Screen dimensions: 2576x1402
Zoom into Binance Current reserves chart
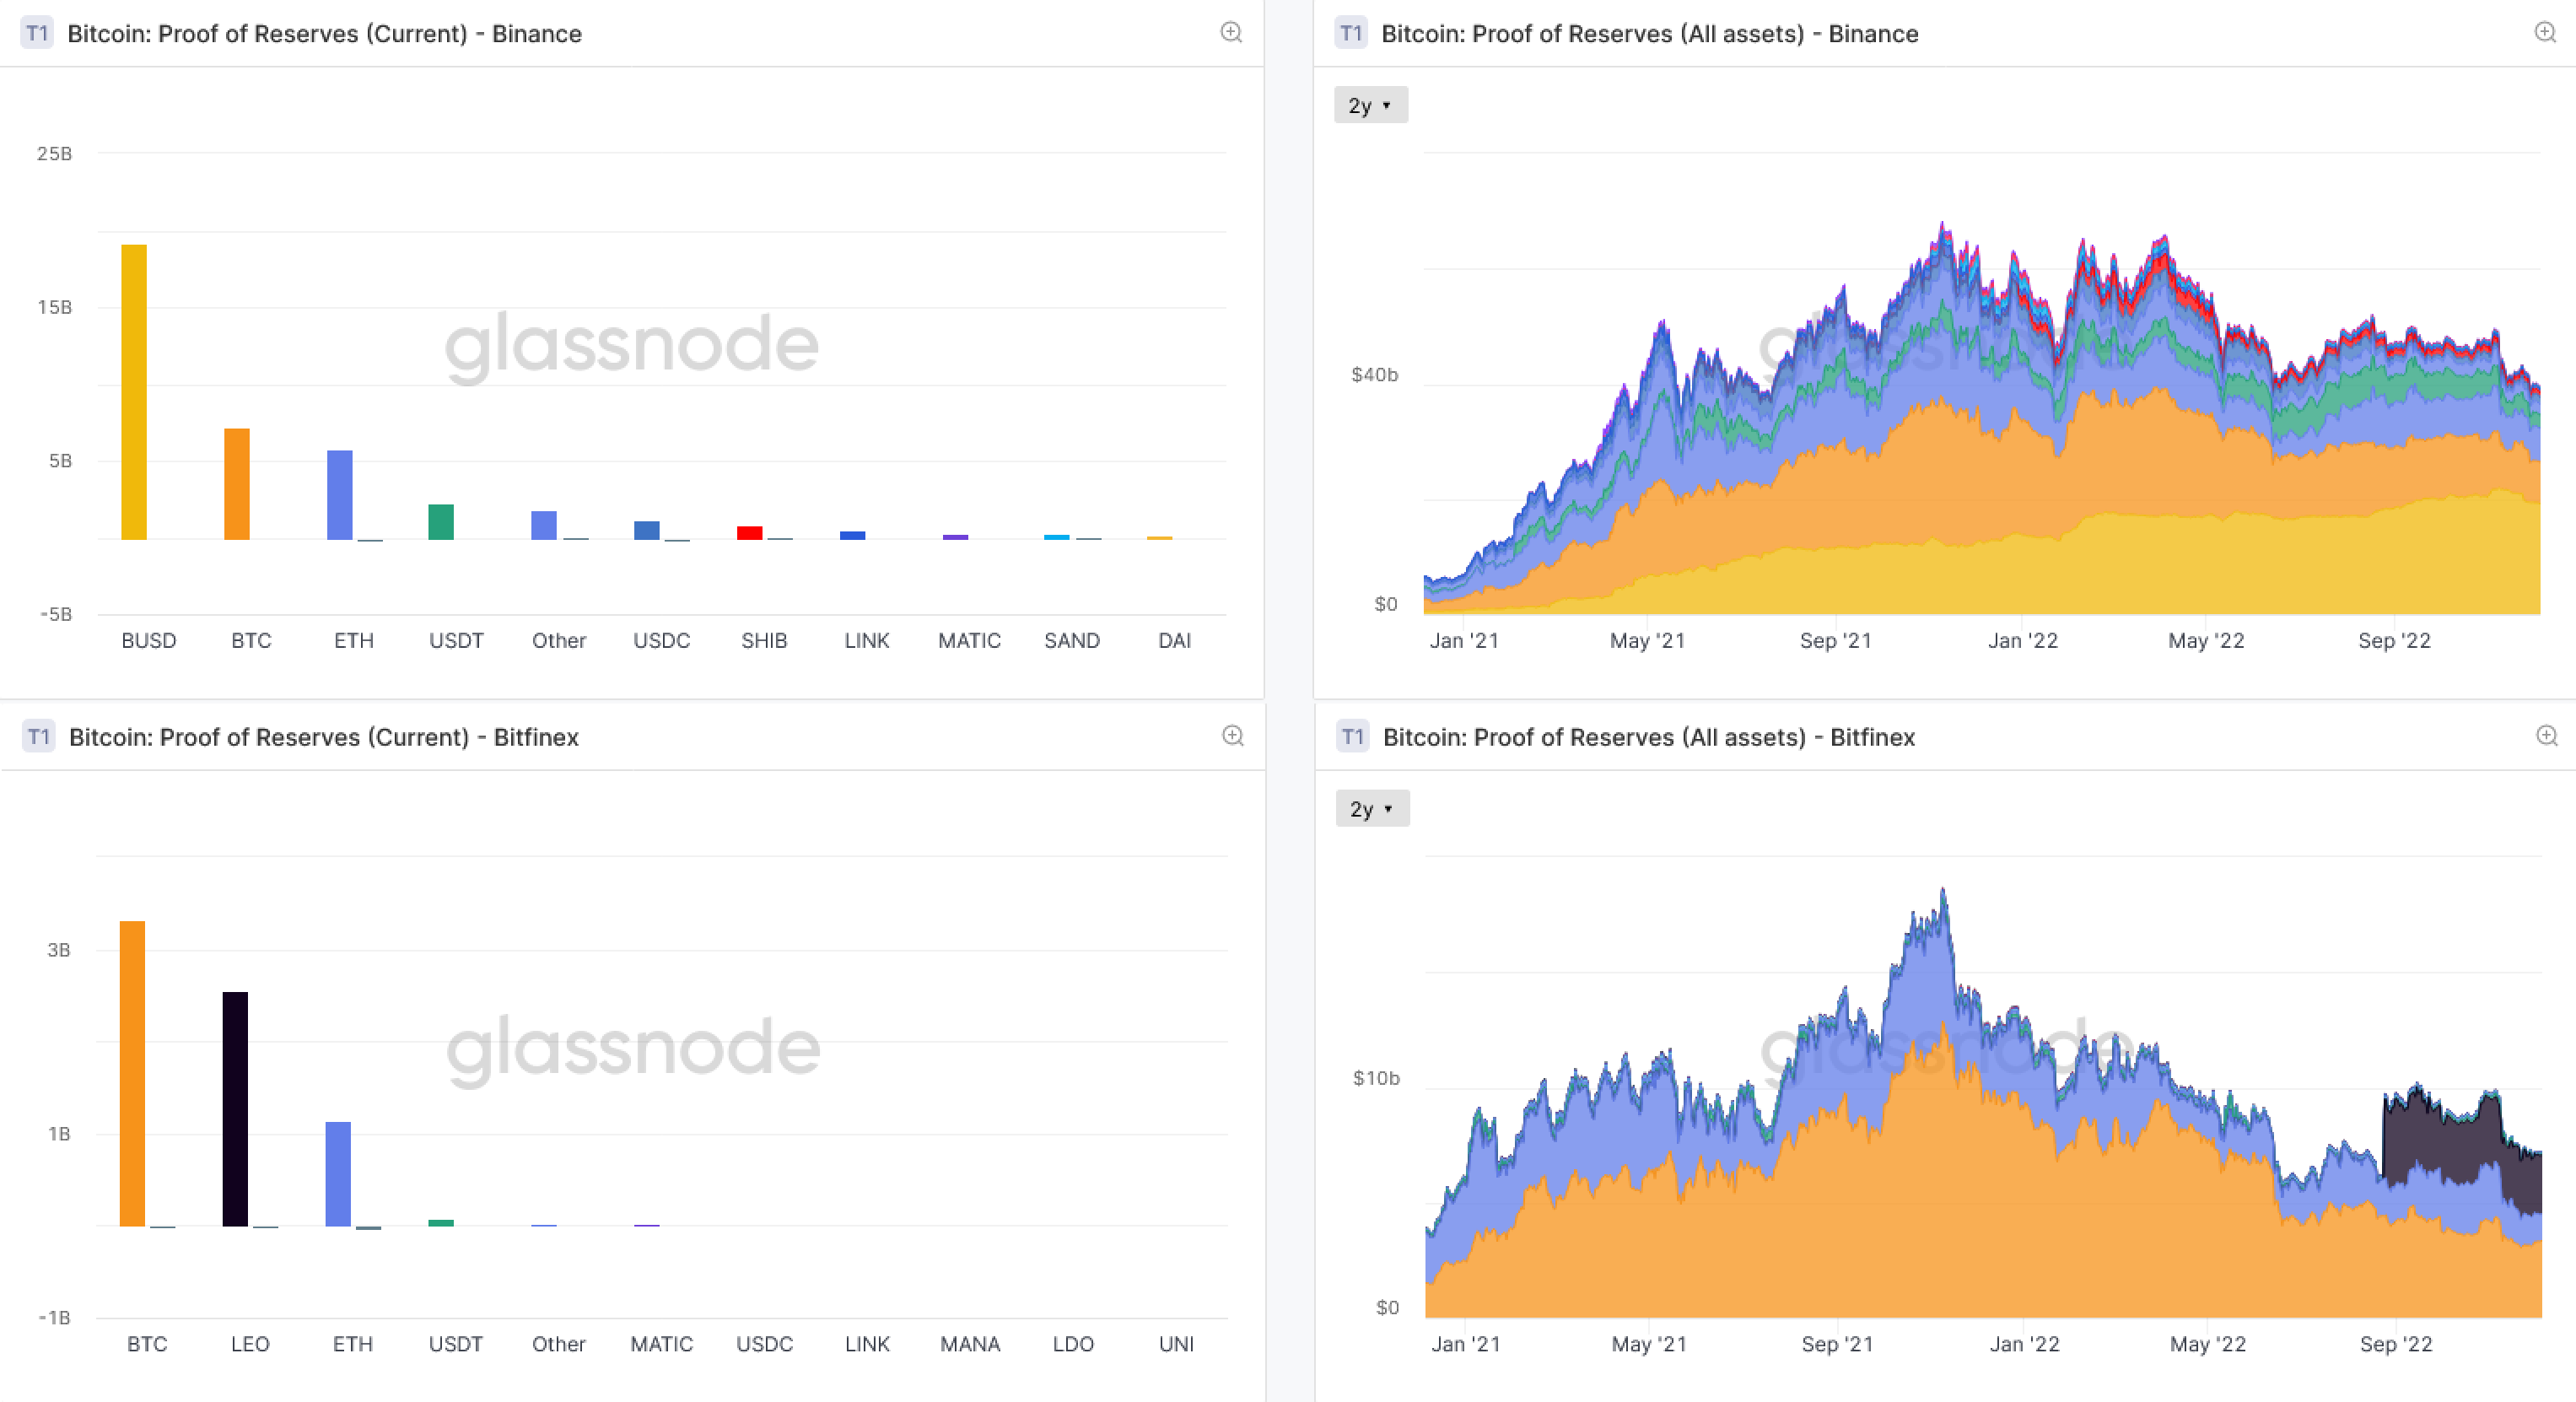pos(1231,33)
